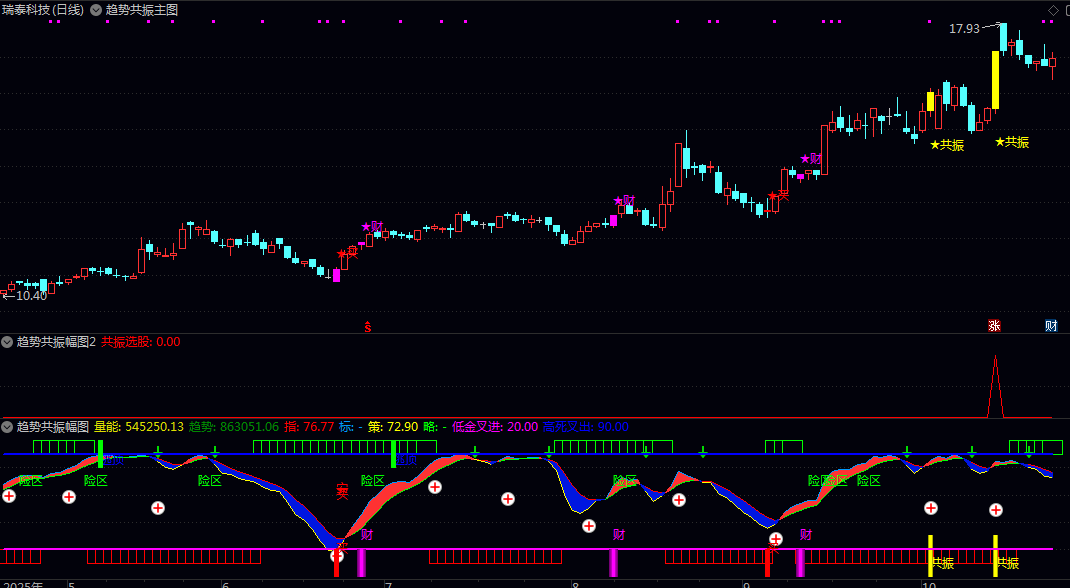Click the red 涨 badge below the main chart
This screenshot has width=1070, height=588.
[x=994, y=325]
